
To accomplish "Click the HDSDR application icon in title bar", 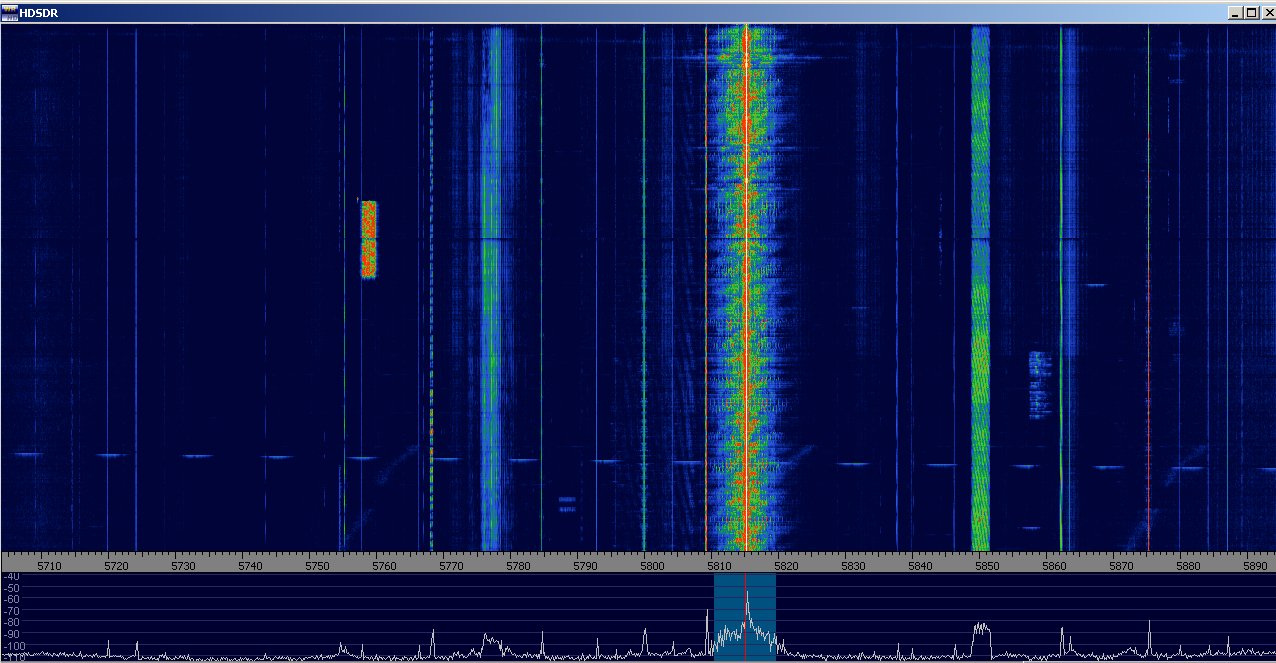I will point(10,13).
